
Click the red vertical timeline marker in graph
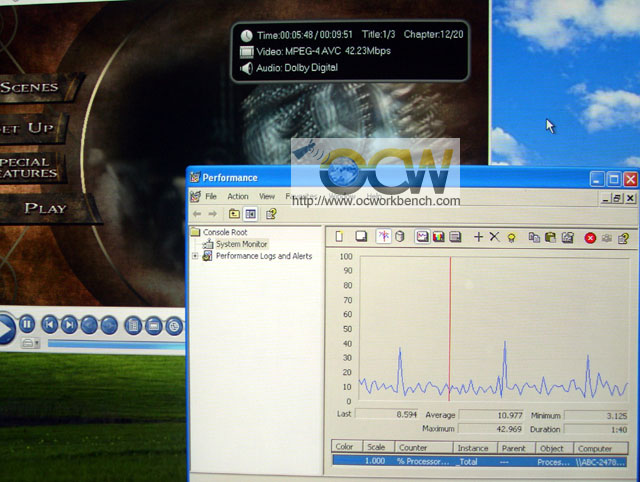[x=450, y=329]
